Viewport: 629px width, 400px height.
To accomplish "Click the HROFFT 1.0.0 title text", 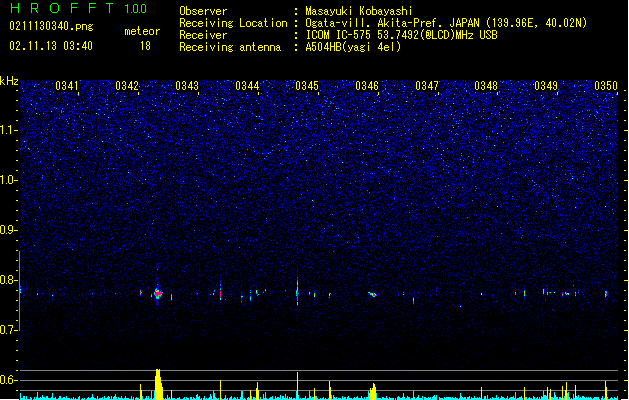I will point(78,8).
